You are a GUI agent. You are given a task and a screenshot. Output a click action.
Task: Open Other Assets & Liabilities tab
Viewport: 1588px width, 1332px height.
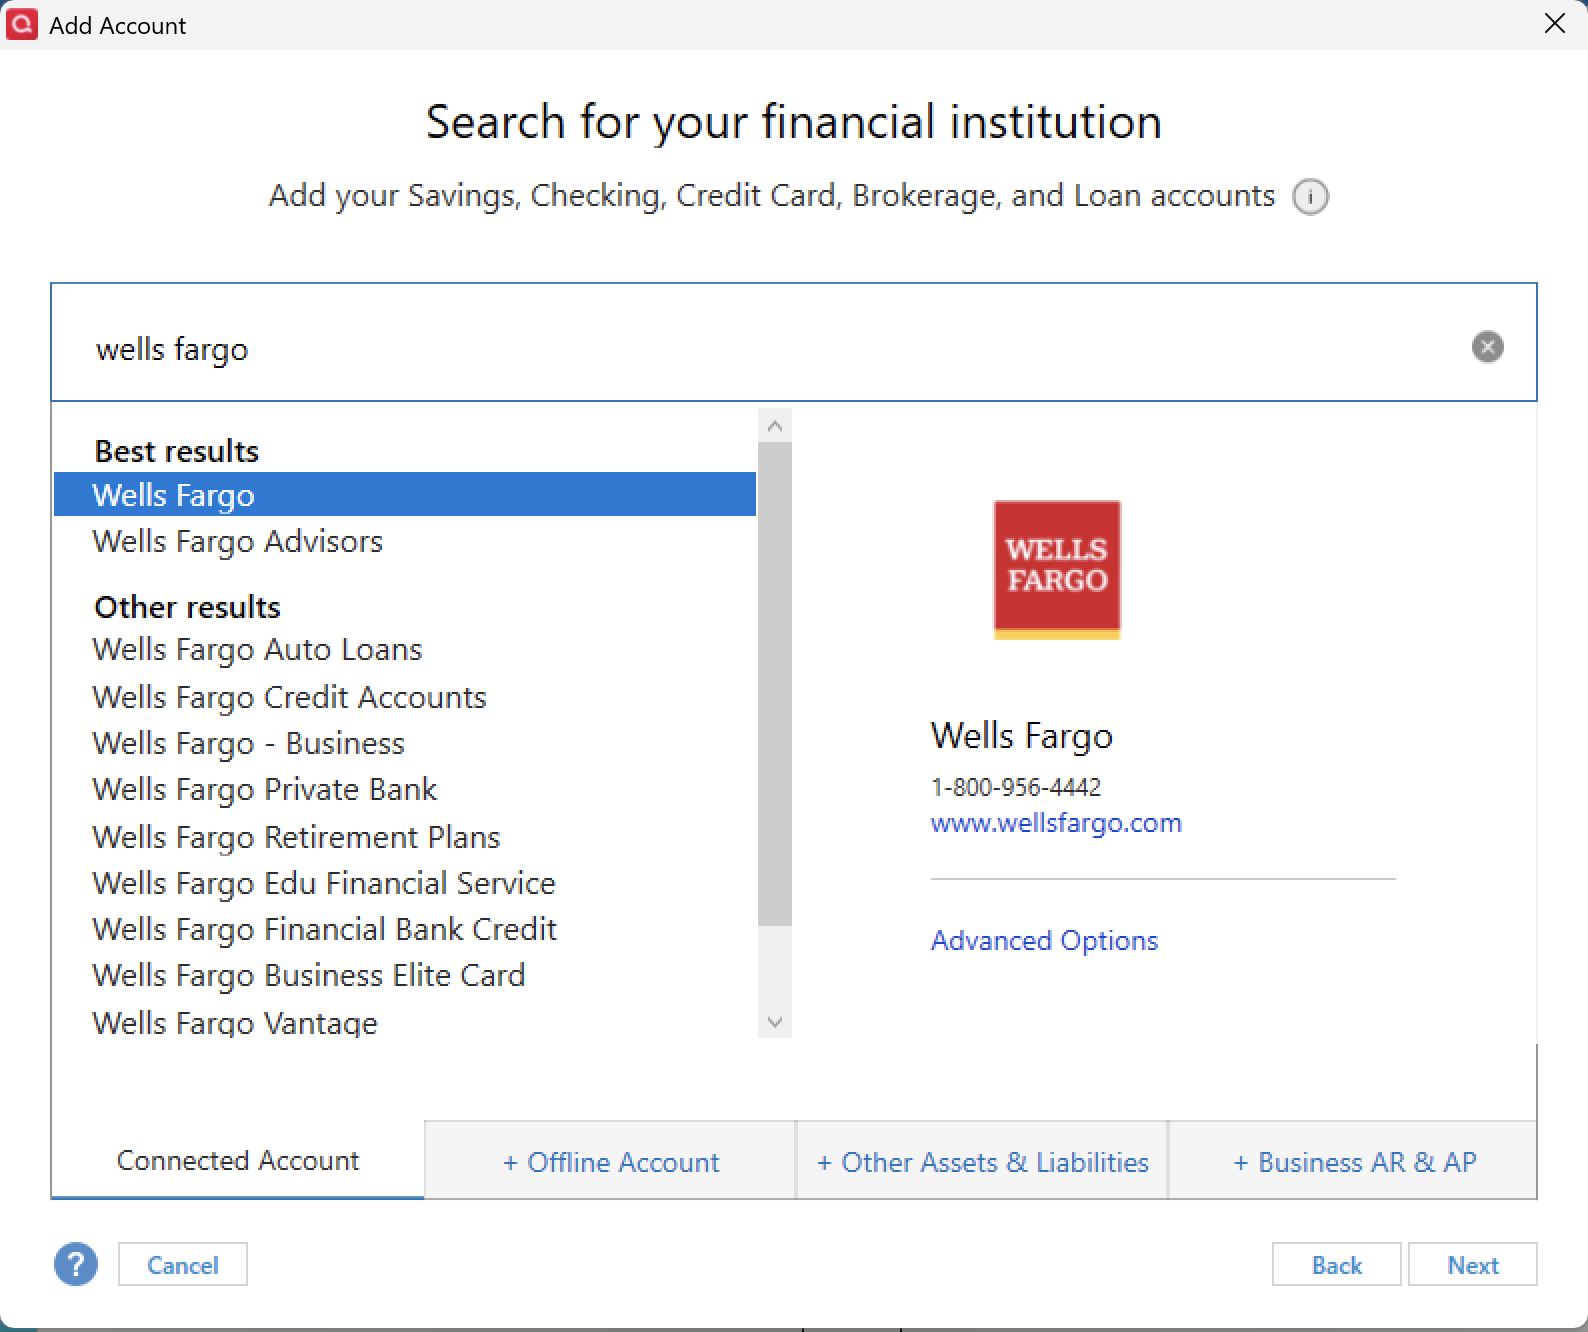tap(982, 1162)
